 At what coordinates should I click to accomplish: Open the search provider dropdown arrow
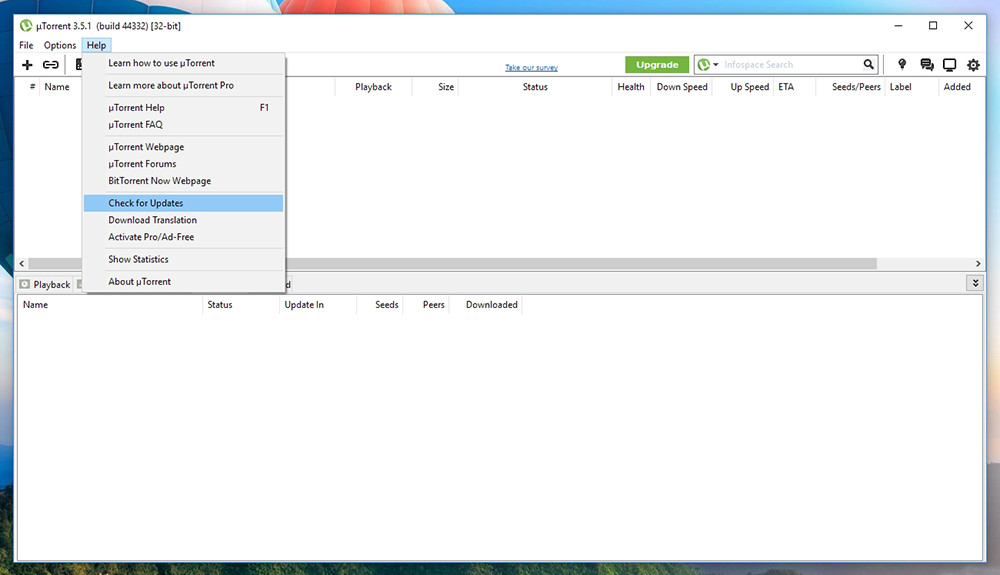tap(716, 64)
